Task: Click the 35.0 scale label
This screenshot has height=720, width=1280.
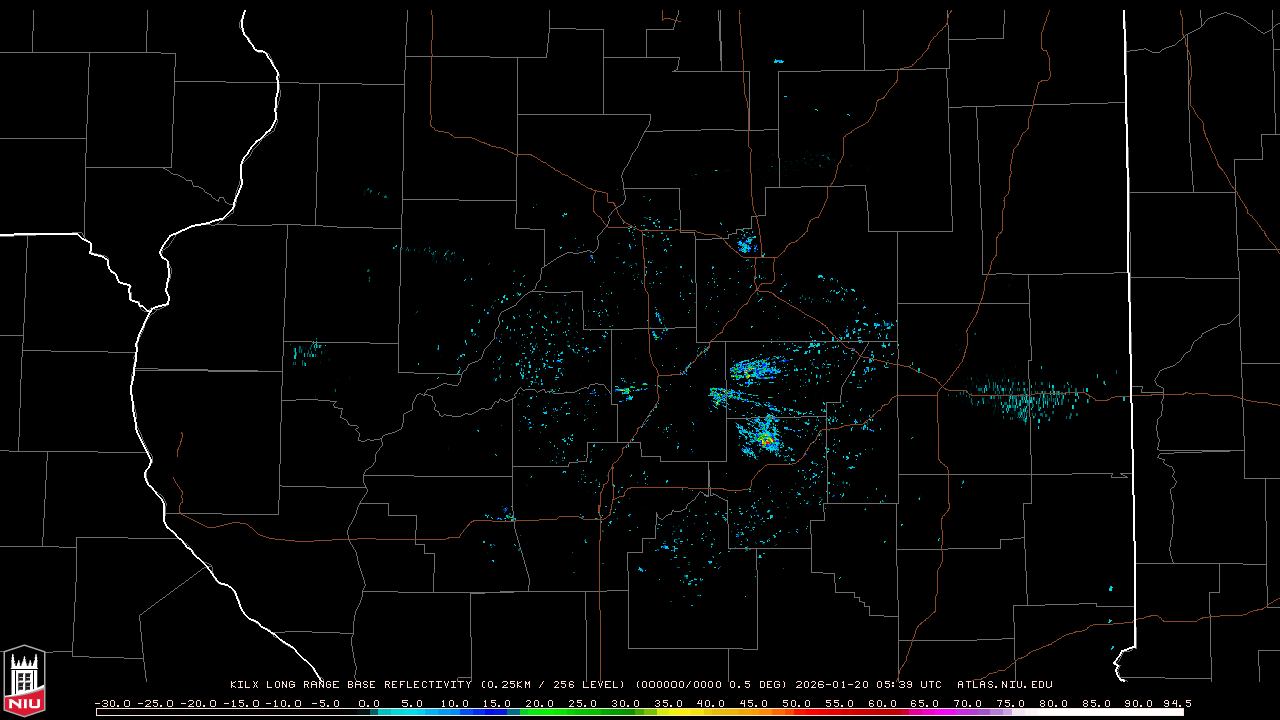Action: (x=668, y=704)
